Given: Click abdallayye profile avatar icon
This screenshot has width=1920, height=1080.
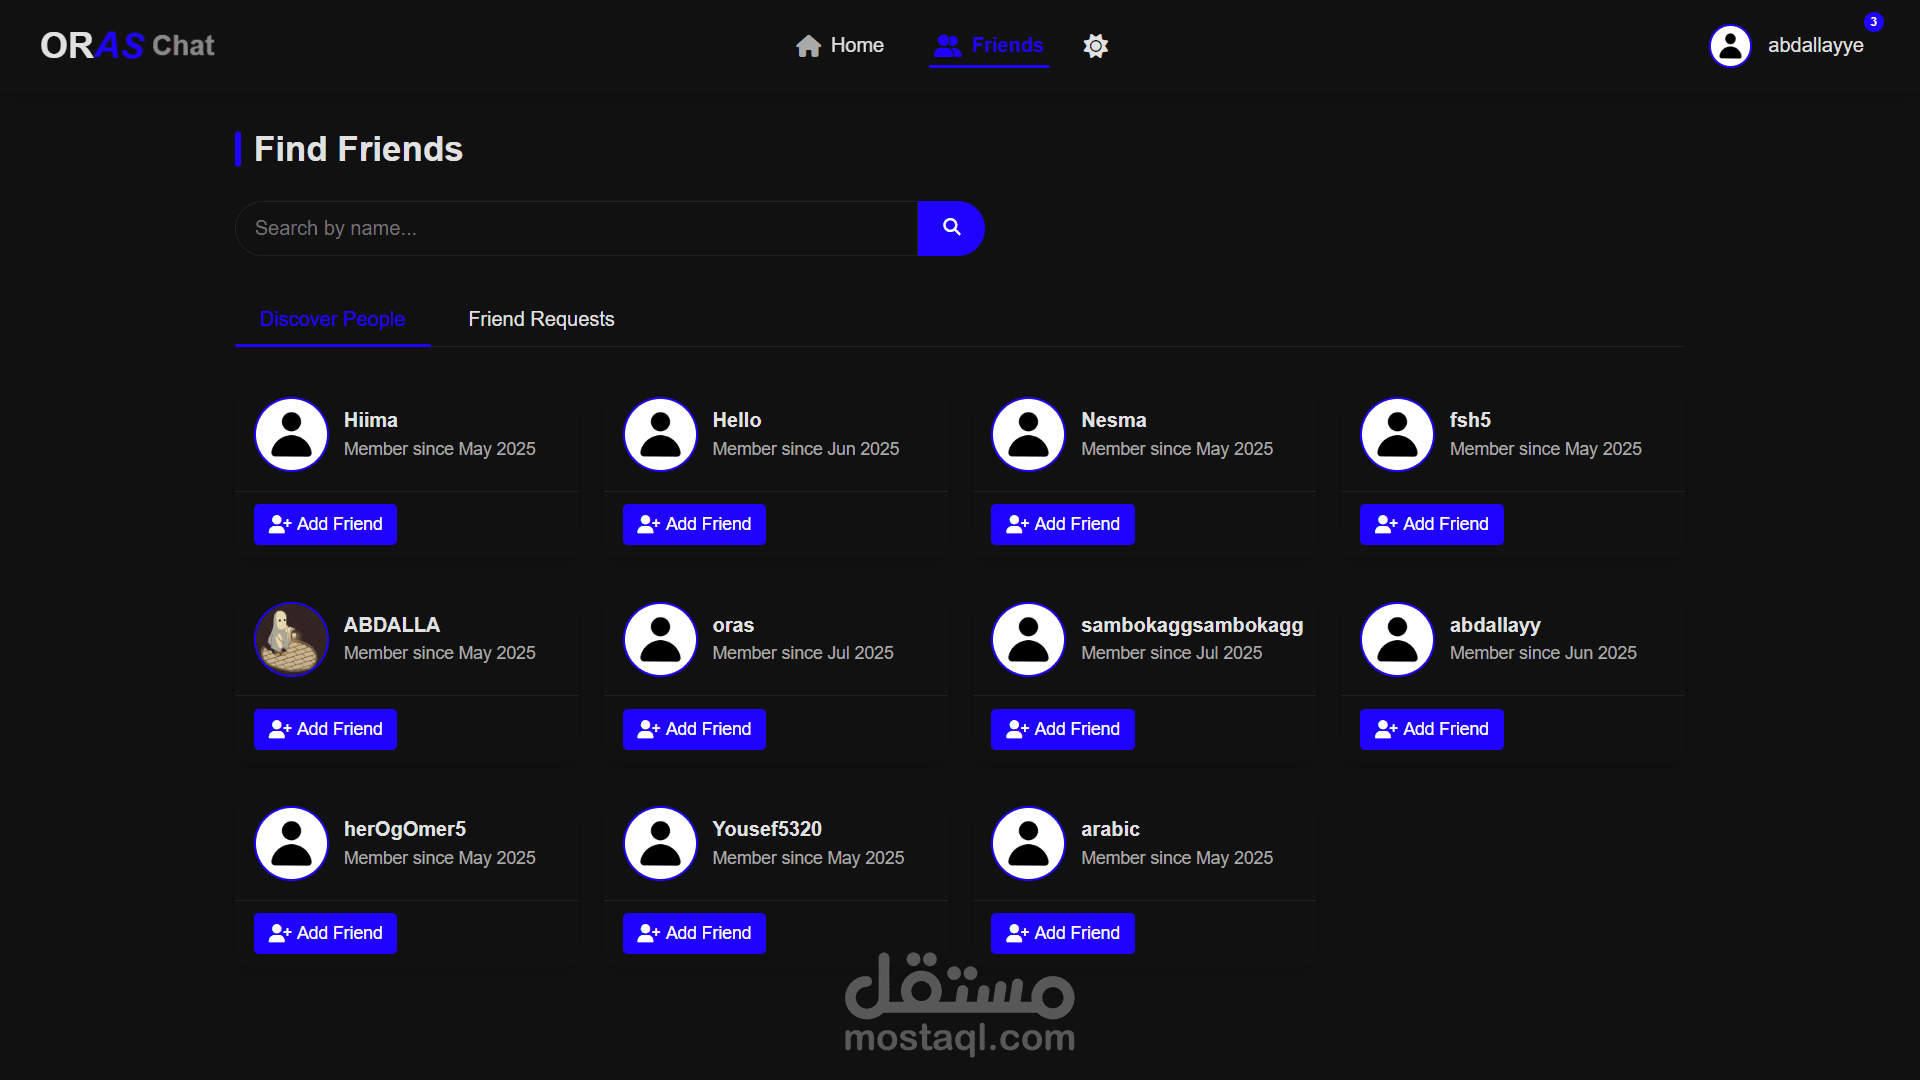Looking at the screenshot, I should [1730, 46].
